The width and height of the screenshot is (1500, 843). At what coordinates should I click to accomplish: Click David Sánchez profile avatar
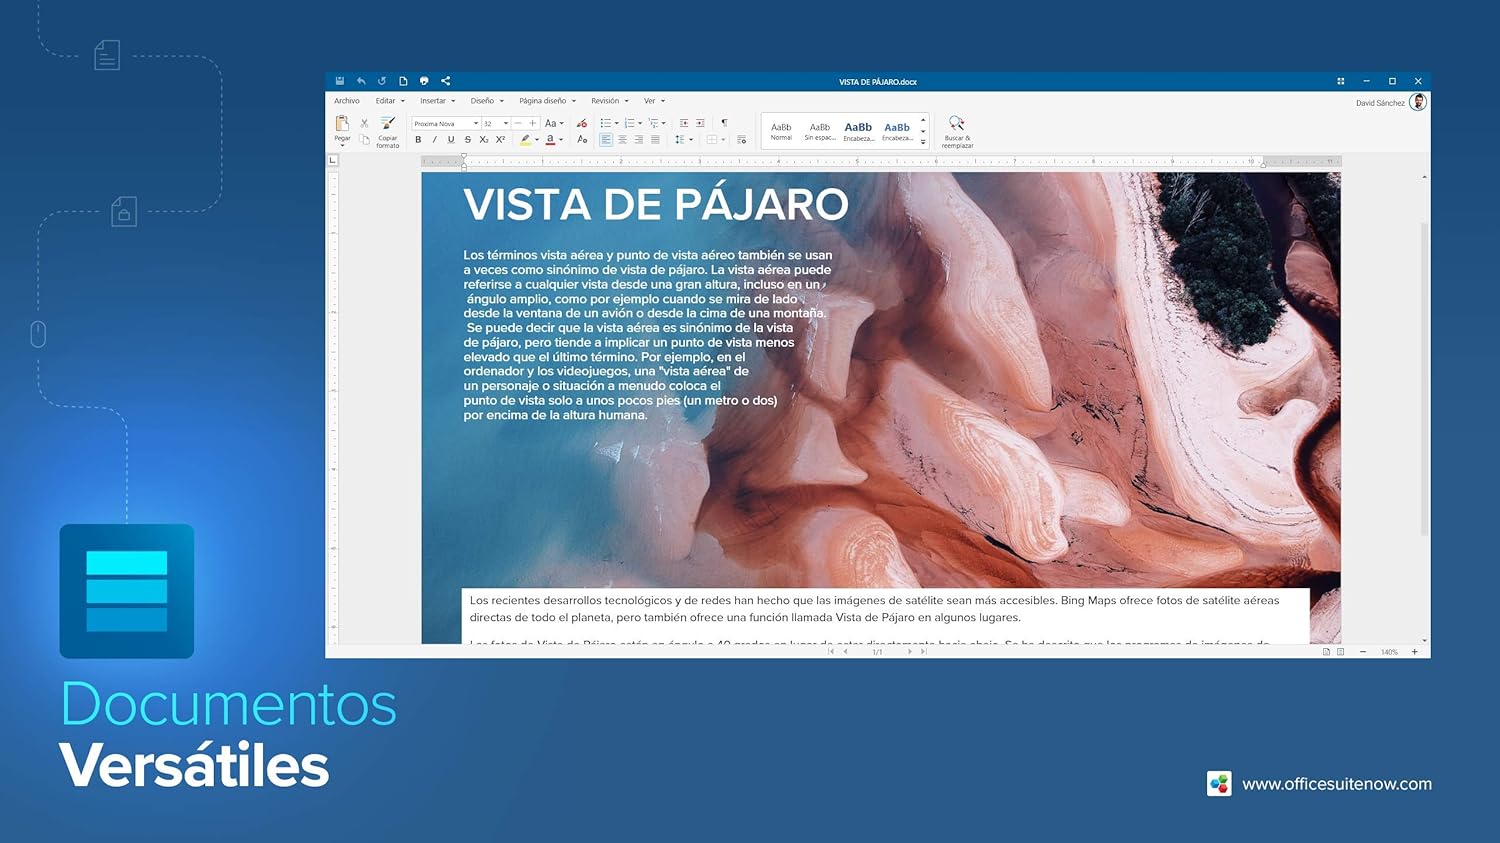[x=1417, y=102]
